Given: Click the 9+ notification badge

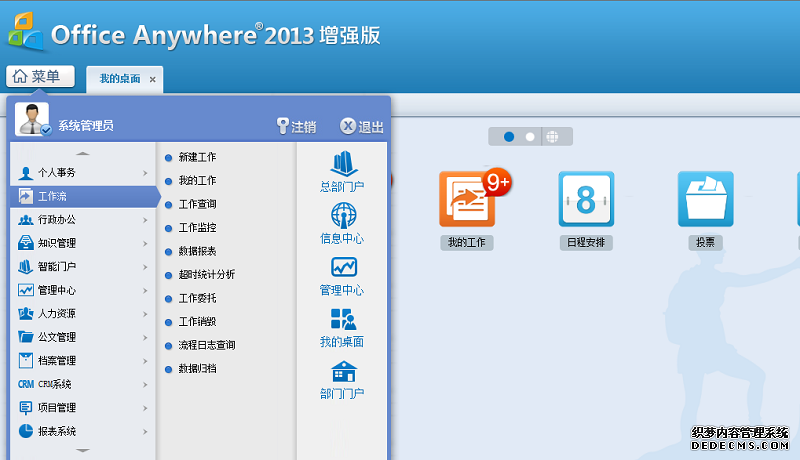Looking at the screenshot, I should click(x=497, y=182).
